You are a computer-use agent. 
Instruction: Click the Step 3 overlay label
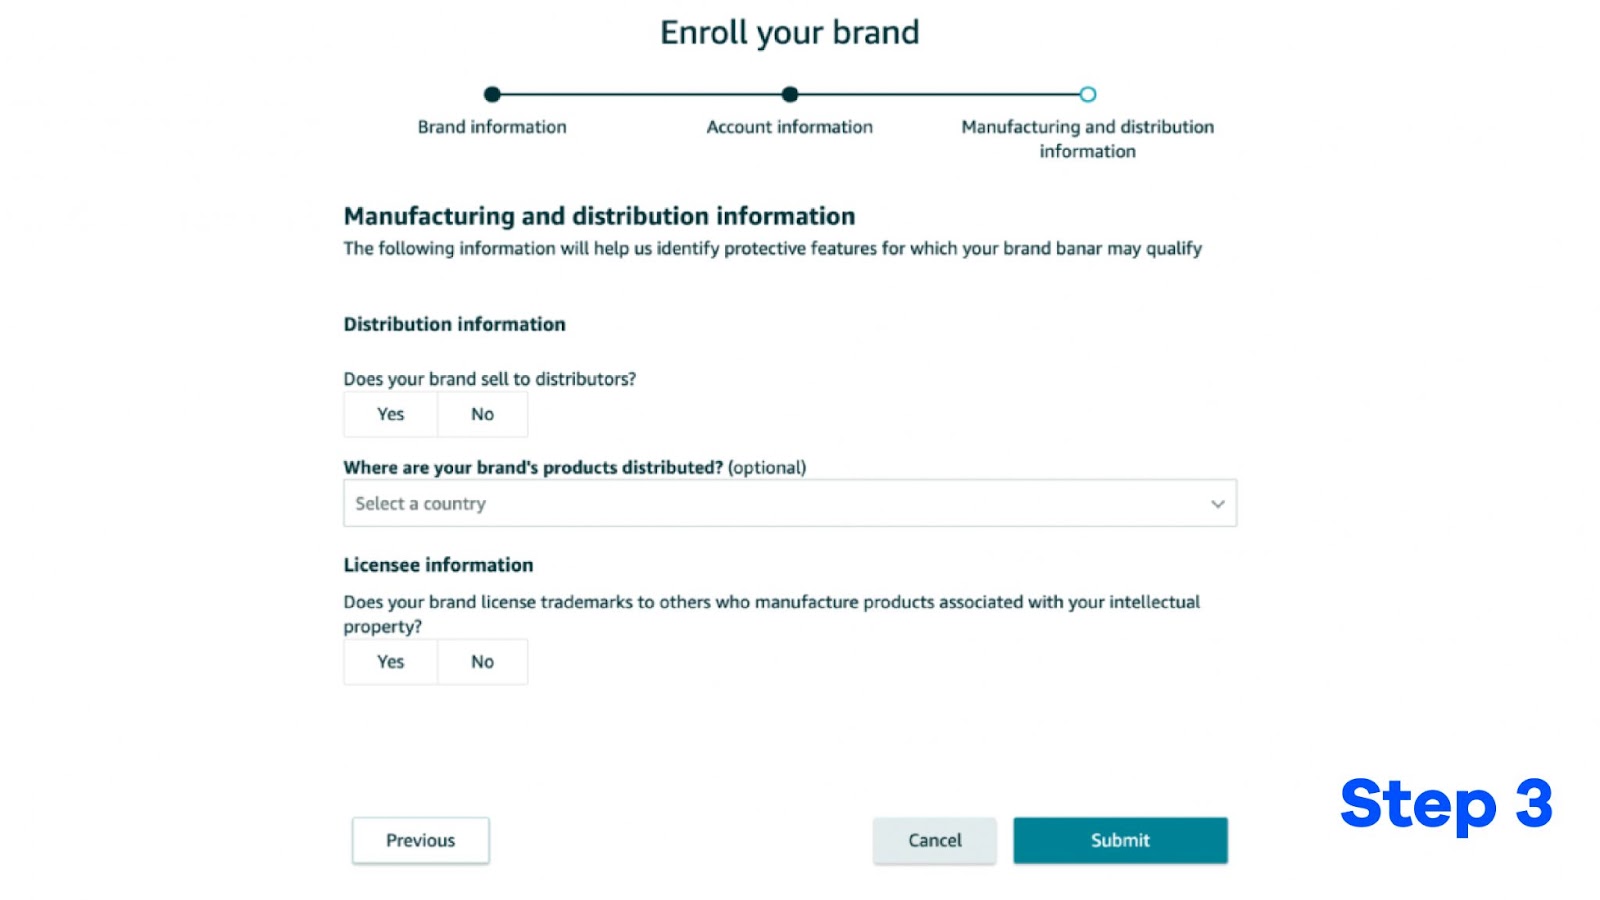[x=1446, y=804]
